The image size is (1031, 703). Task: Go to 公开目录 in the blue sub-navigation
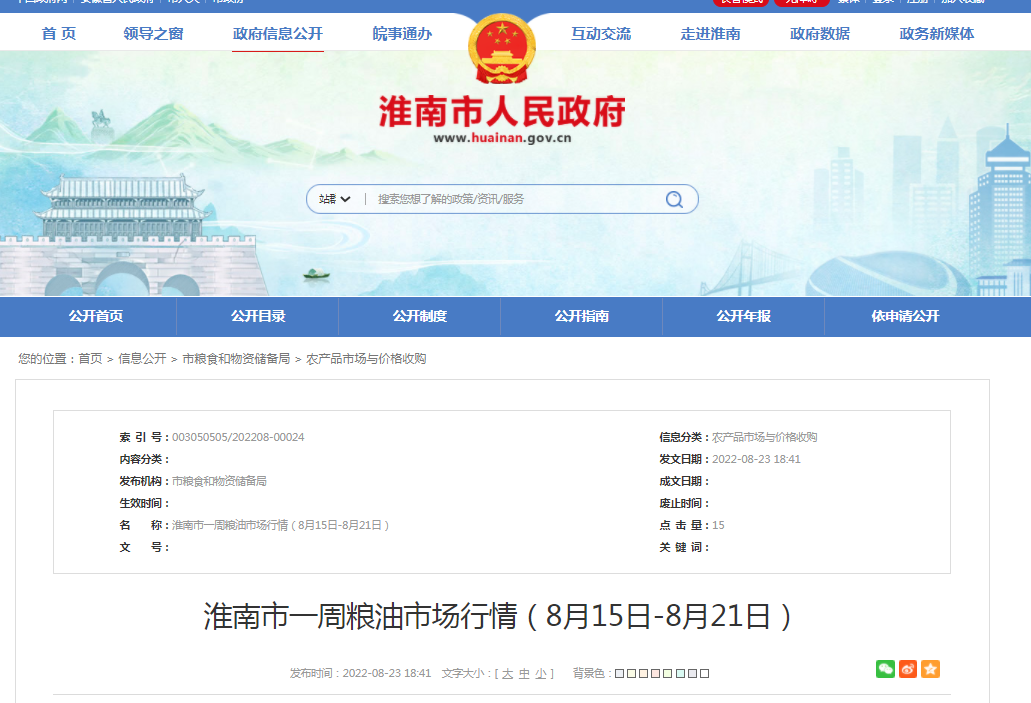coord(257,316)
